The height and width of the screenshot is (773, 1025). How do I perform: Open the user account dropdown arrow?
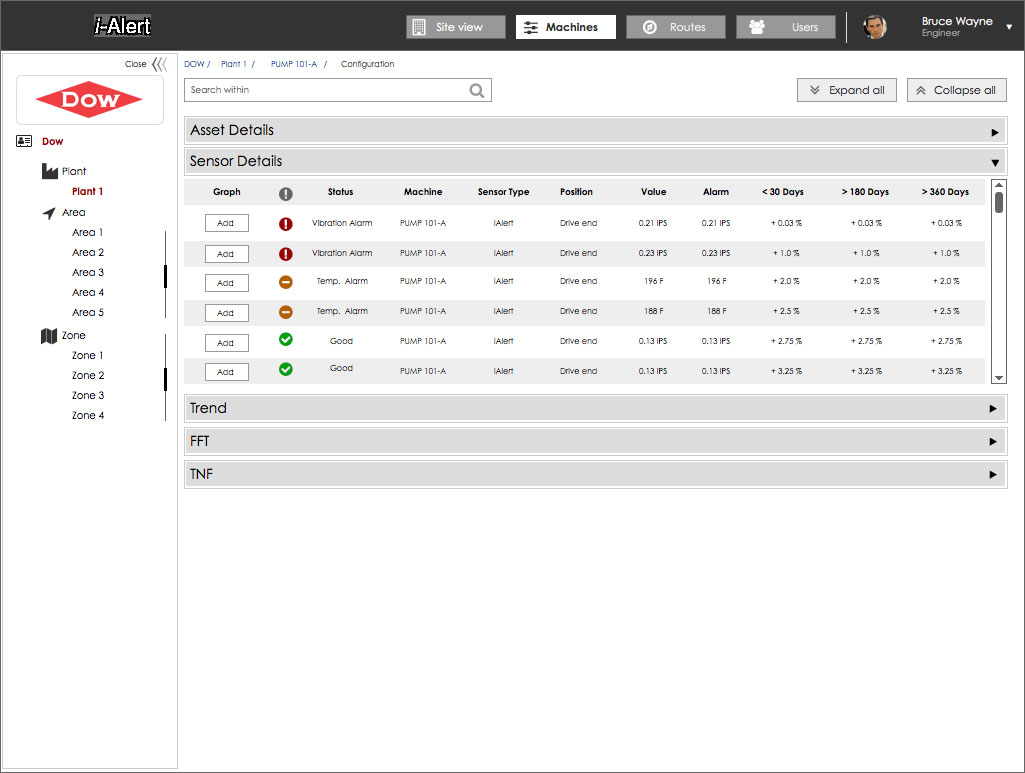[1009, 28]
